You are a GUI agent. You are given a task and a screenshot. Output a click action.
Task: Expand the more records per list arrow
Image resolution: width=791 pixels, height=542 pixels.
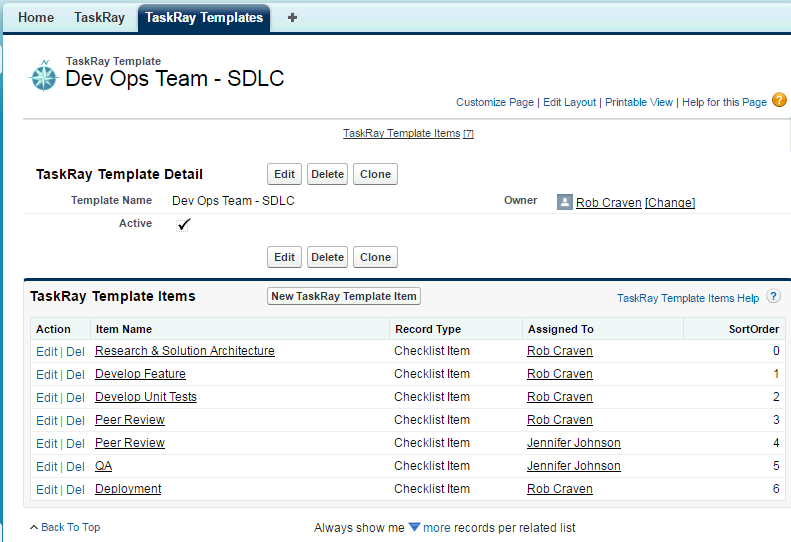414,527
